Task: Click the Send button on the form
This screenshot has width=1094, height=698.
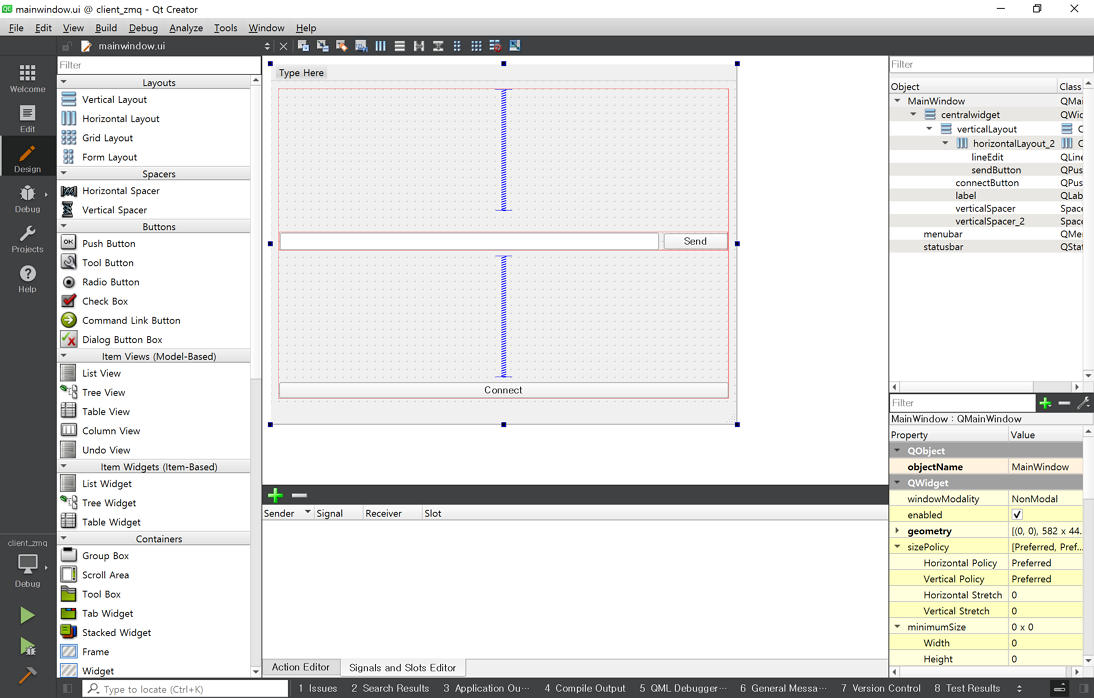Action: click(695, 241)
